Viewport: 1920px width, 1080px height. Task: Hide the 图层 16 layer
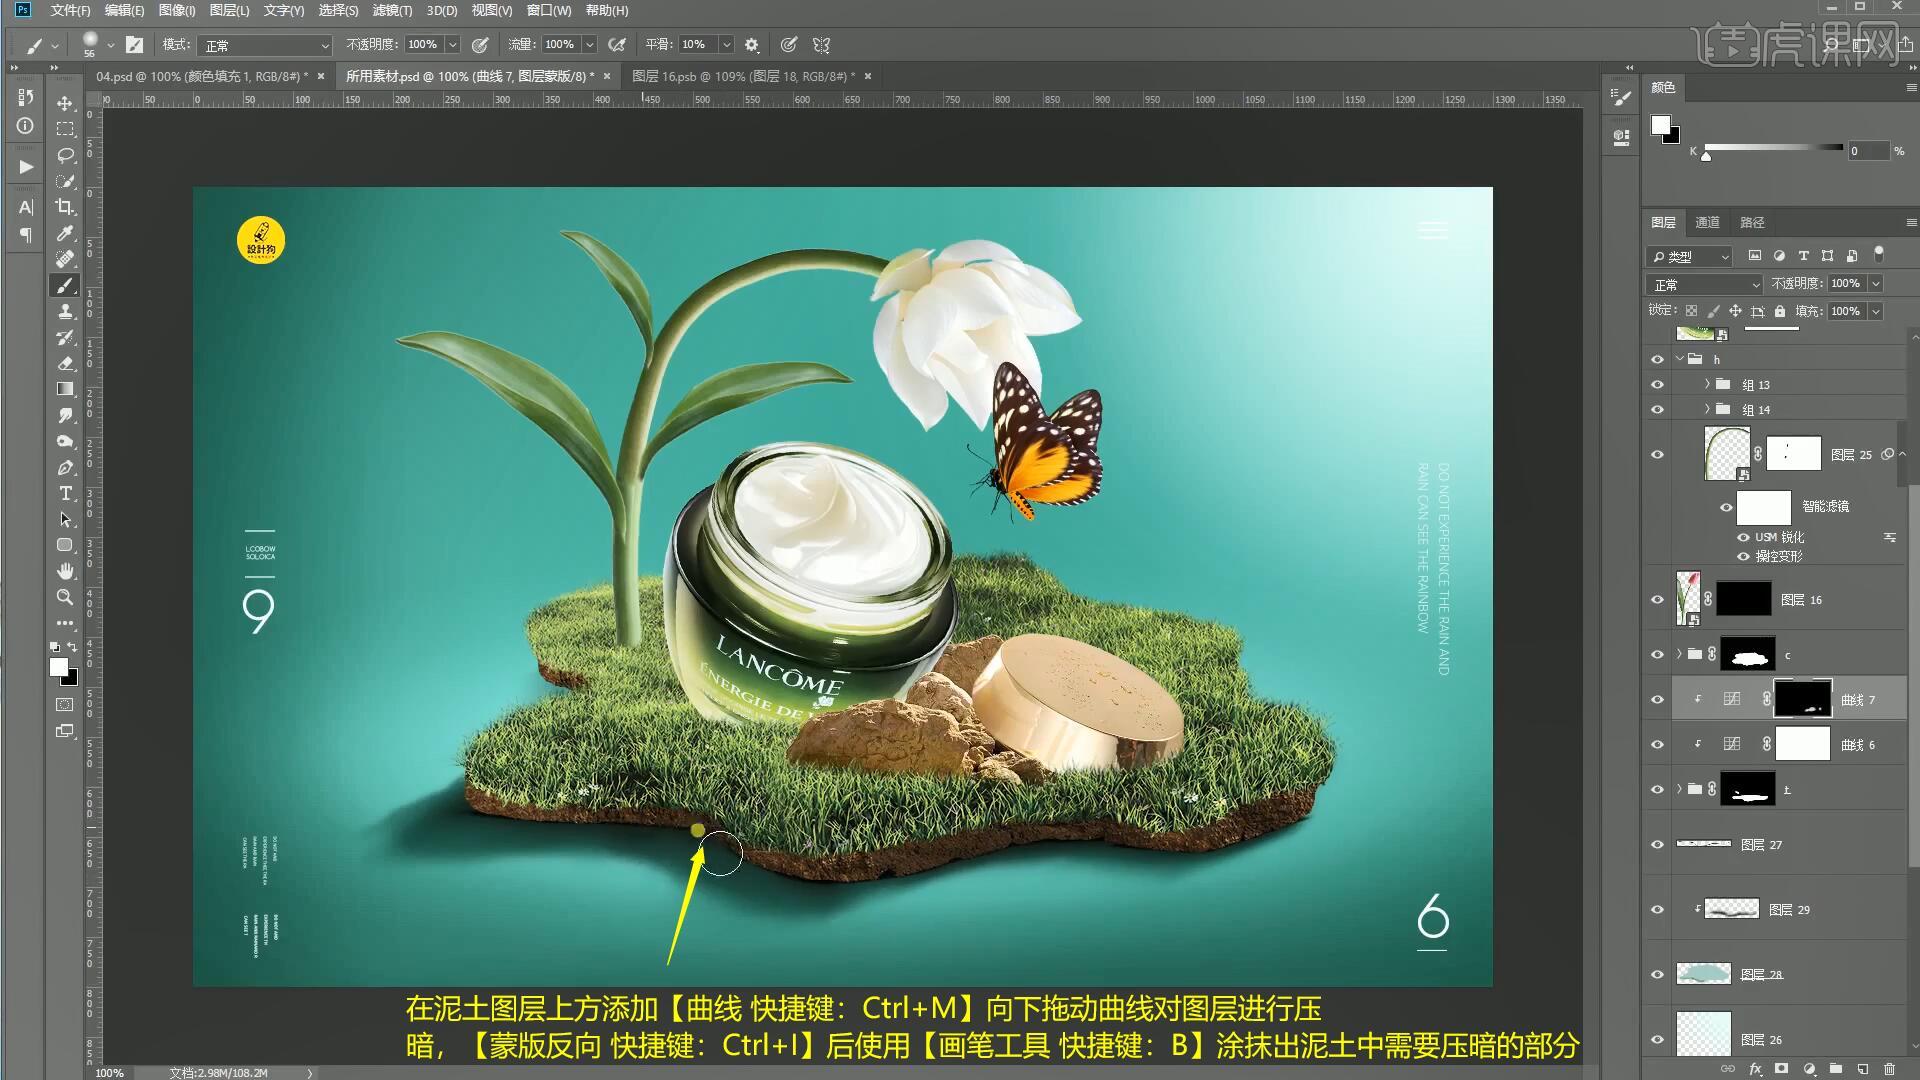(x=1657, y=600)
